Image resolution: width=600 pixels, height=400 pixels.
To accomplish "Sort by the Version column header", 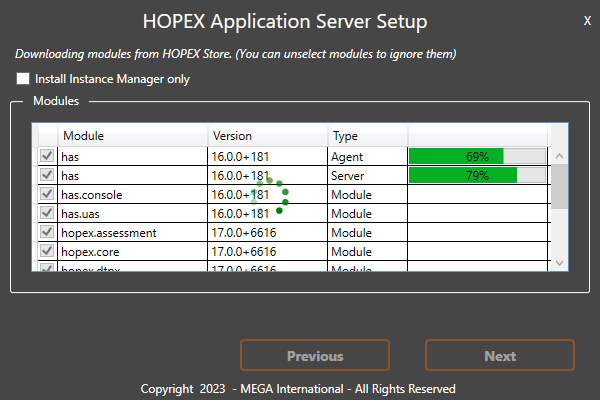I will pyautogui.click(x=267, y=136).
